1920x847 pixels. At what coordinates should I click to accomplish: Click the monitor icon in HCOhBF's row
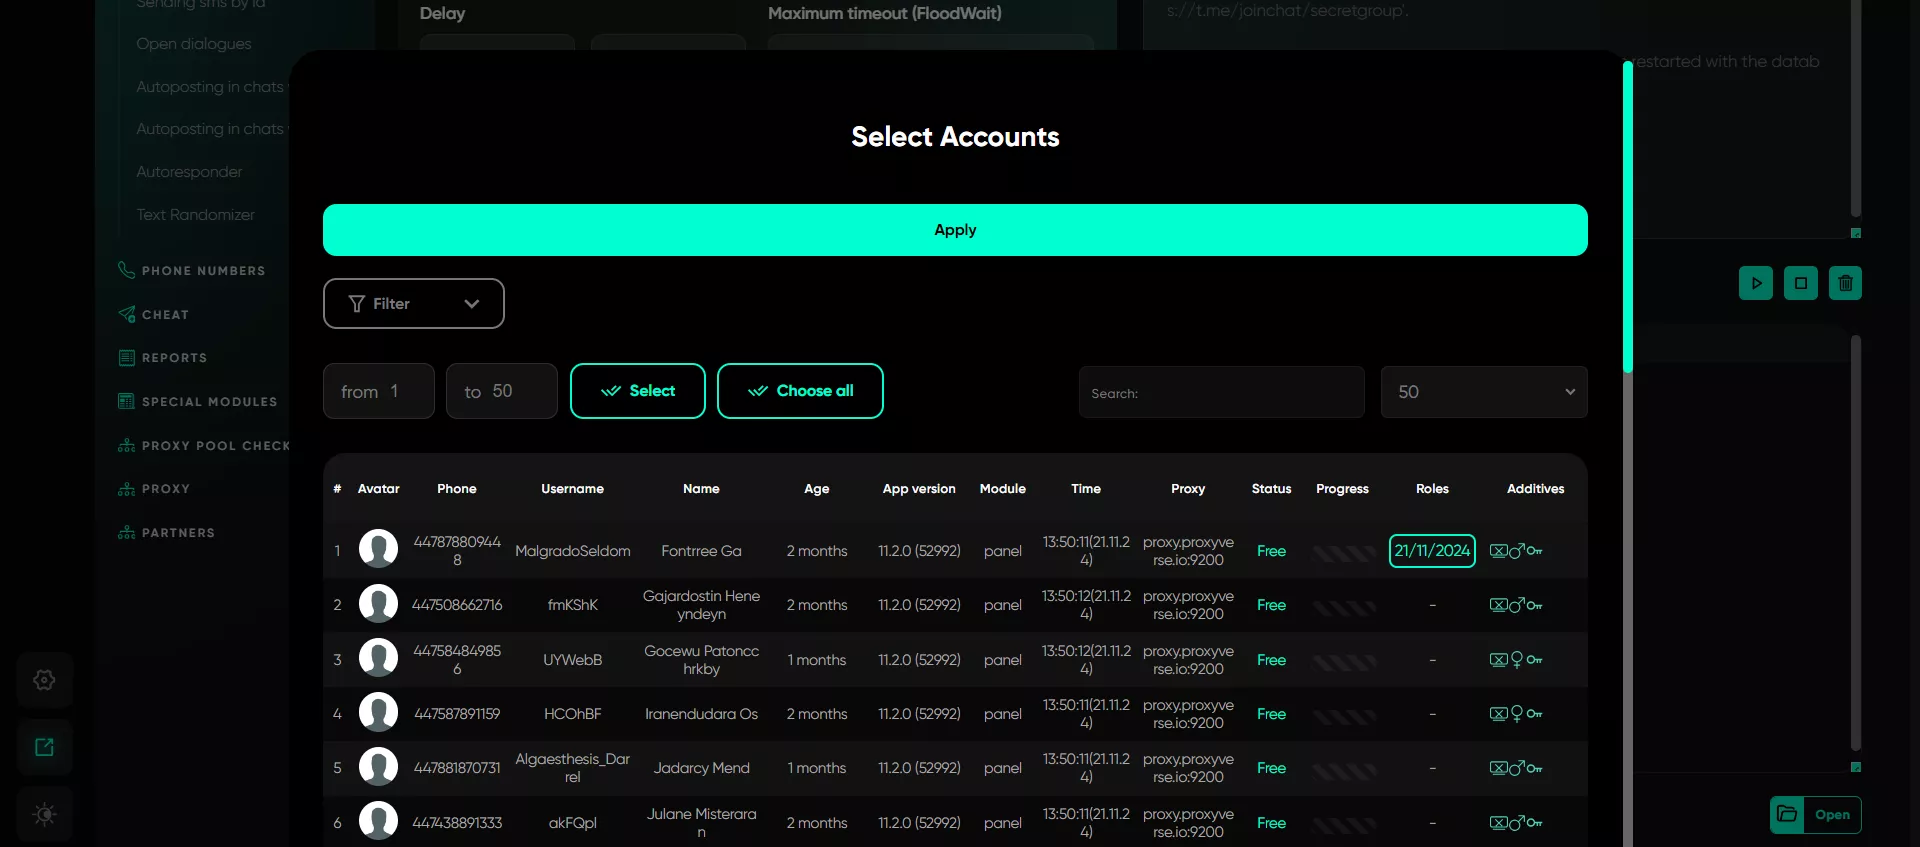pos(1498,714)
